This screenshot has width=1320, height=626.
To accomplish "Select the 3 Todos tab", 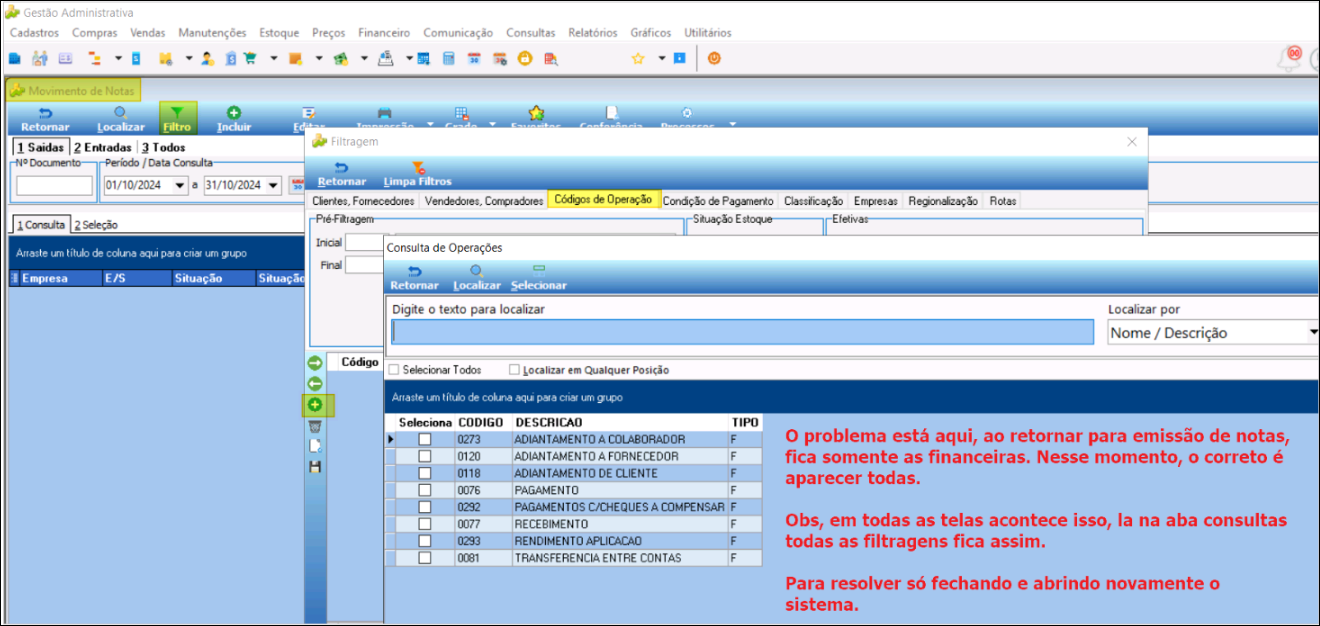I will 163,148.
